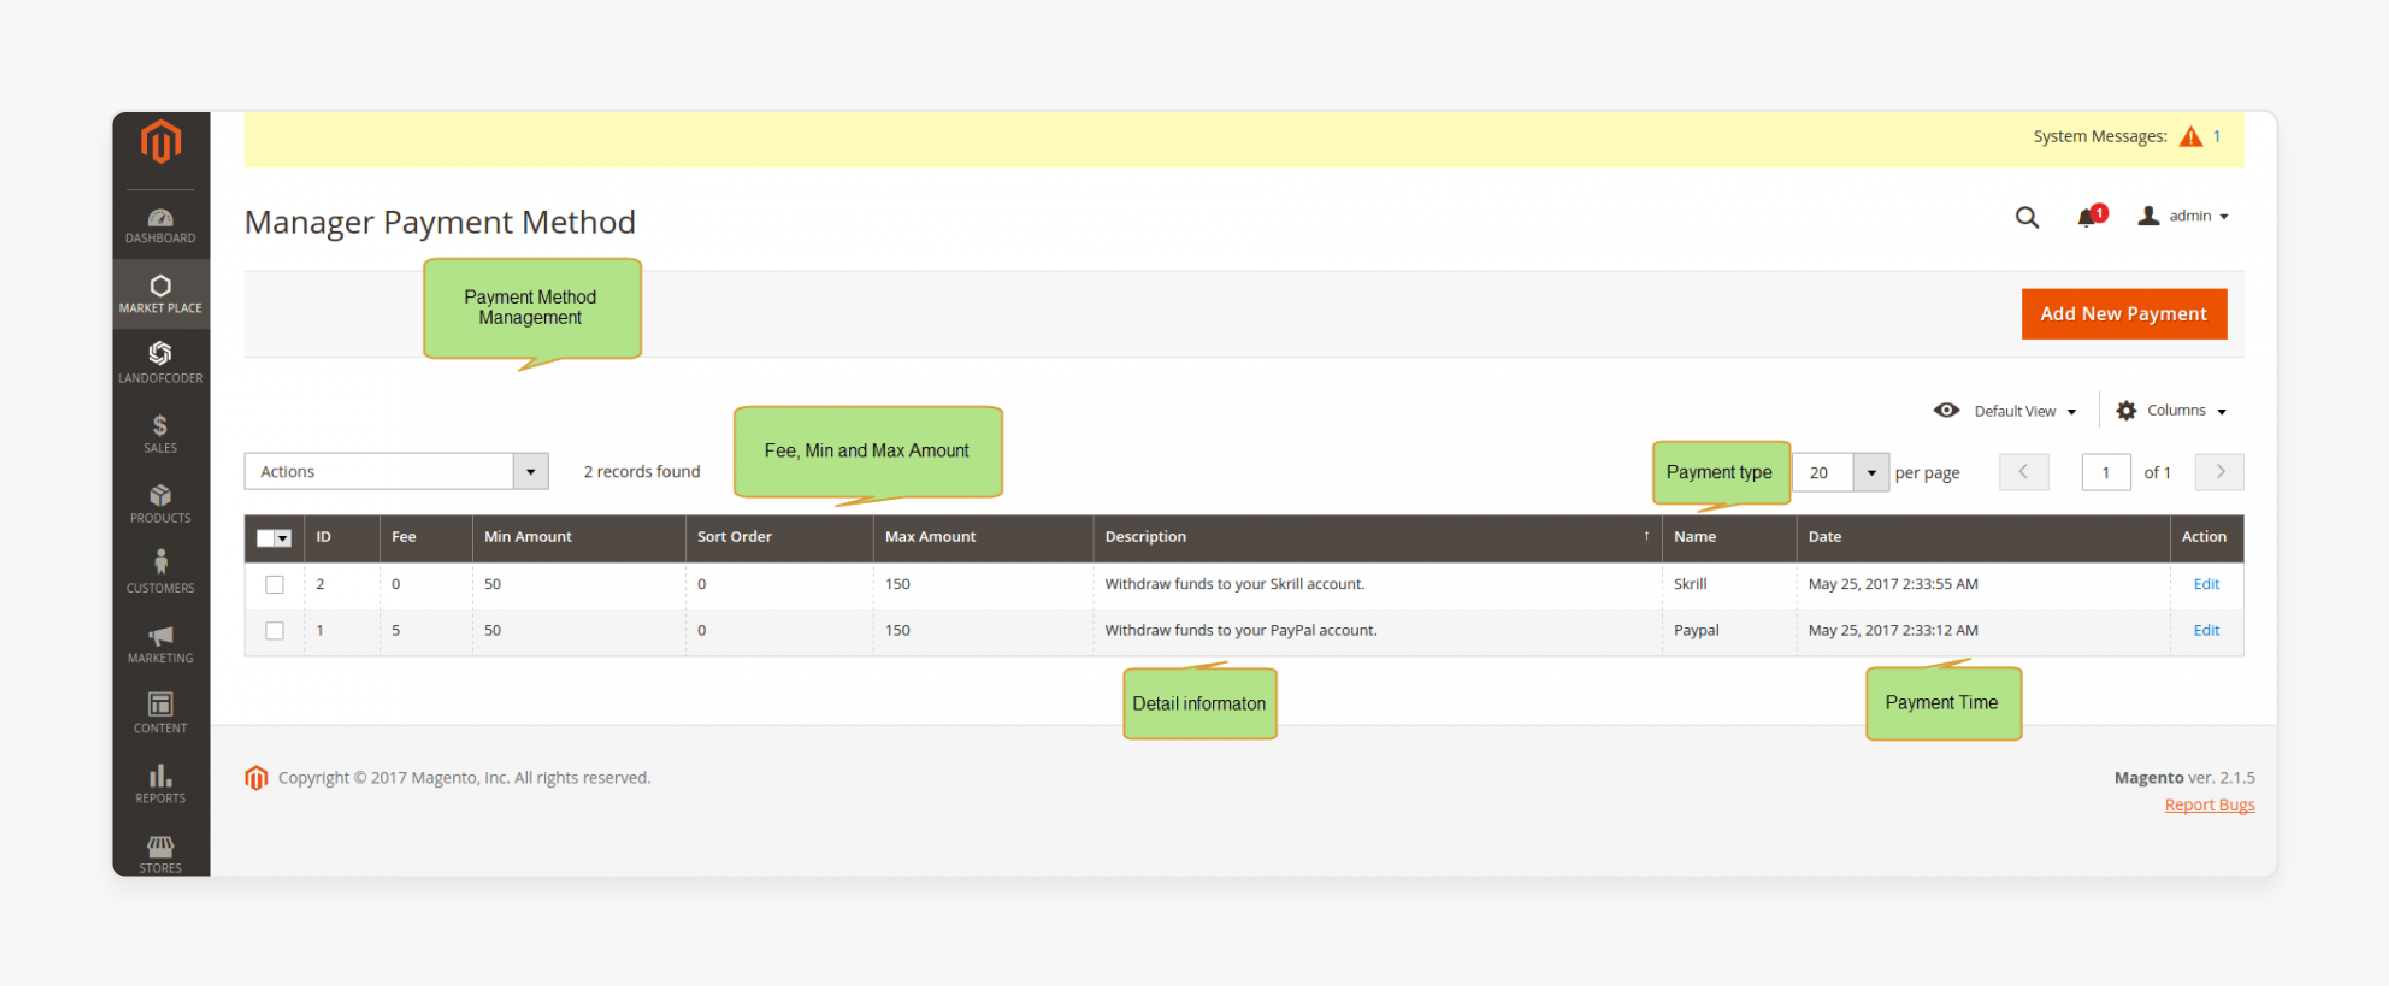
Task: Sort by the Max Amount column header
Action: pos(983,537)
